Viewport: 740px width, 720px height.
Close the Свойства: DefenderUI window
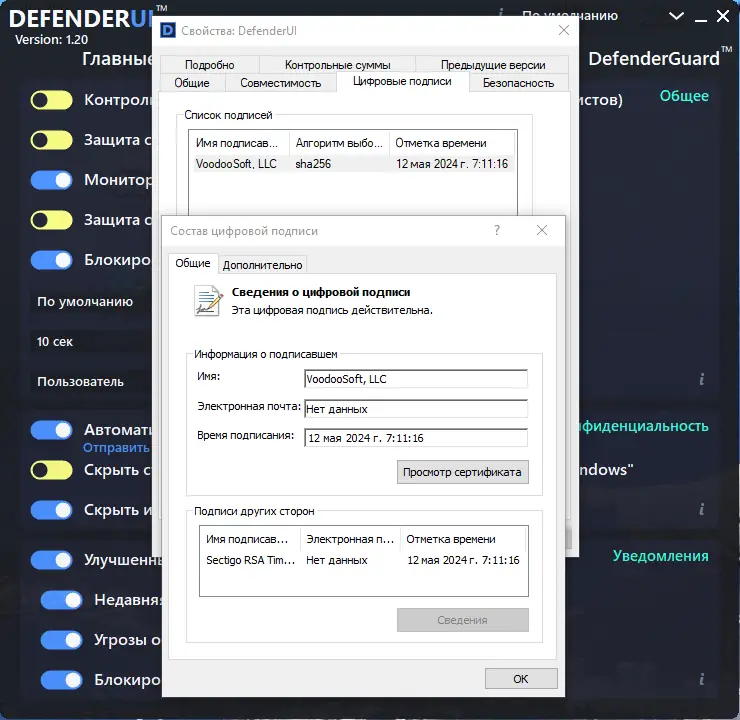tap(563, 30)
